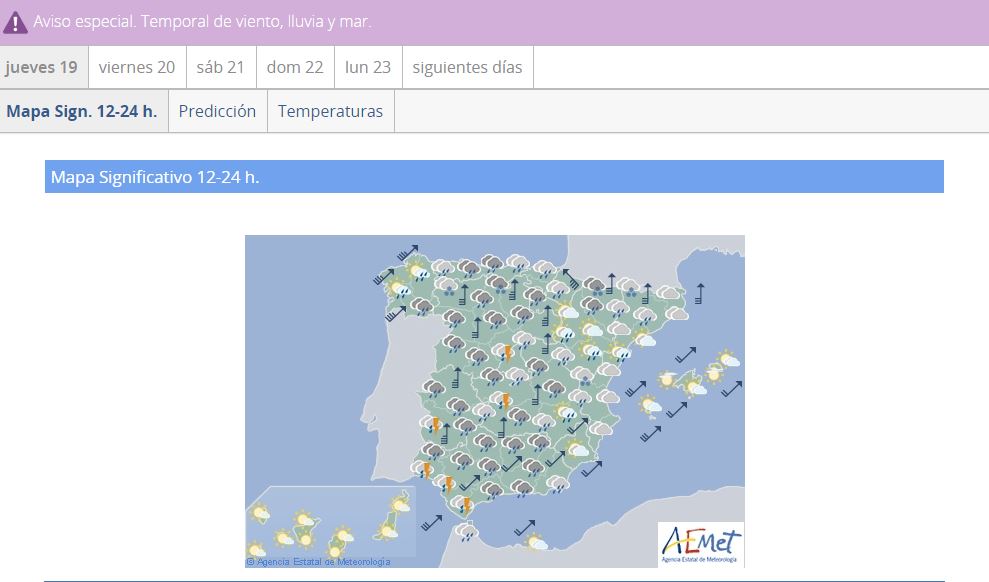This screenshot has height=582, width=989.
Task: Switch to the 'sáb 21' tab
Action: point(221,68)
